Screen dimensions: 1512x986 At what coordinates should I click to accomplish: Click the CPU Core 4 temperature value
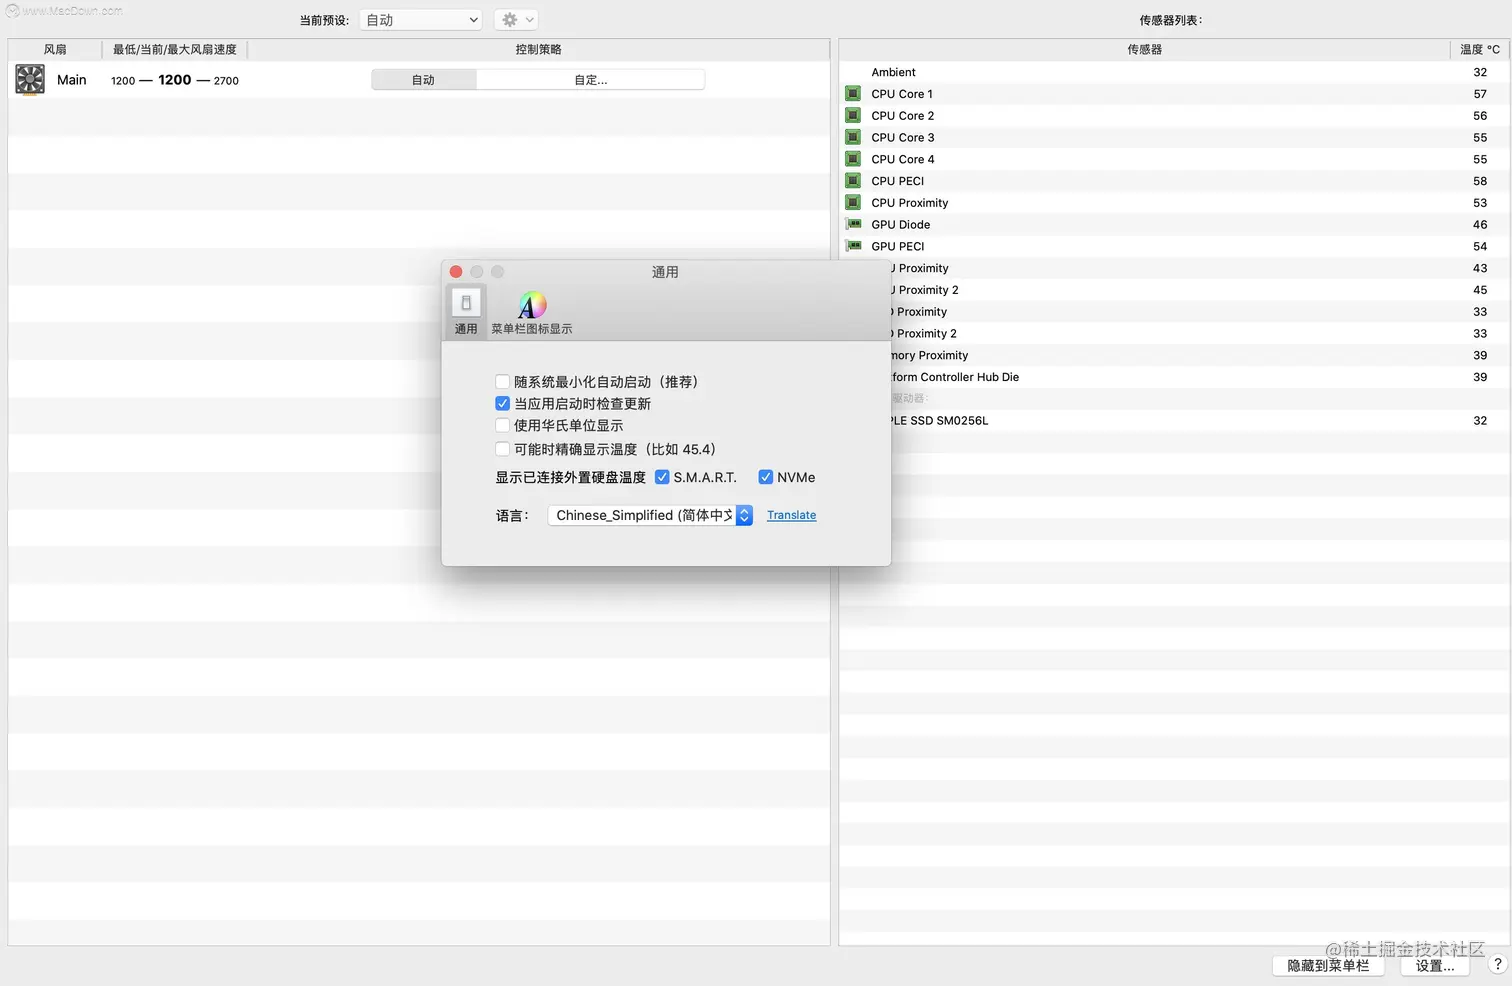(1480, 159)
